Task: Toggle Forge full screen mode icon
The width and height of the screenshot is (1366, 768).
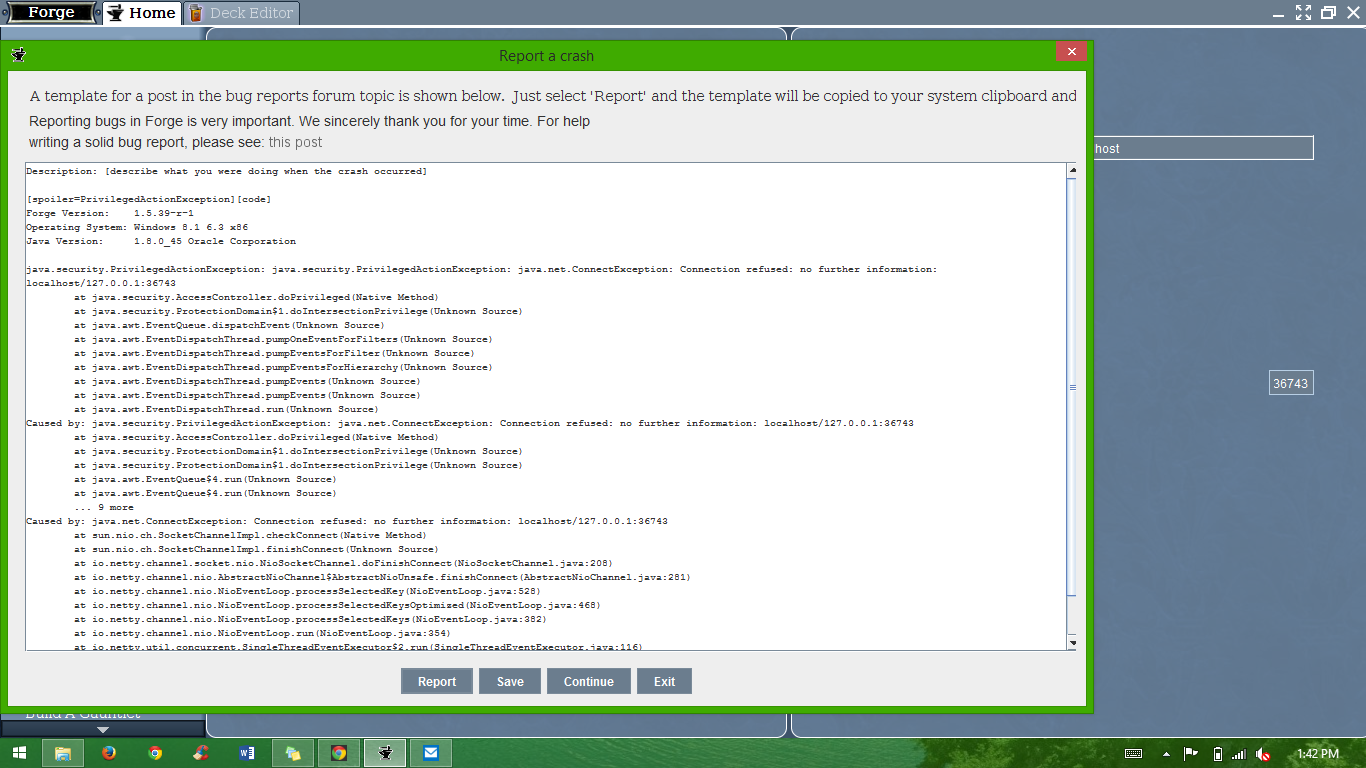Action: click(1303, 13)
